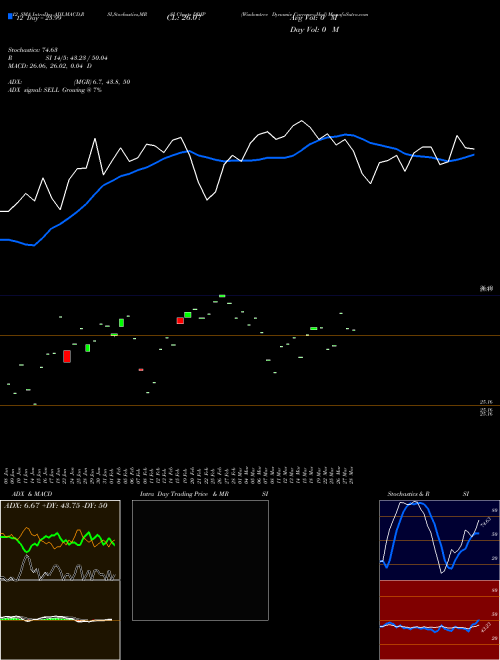Screen dimensions: 500x660
Task: Click the '12 Day = 25.99' legend text
Action: click(x=37, y=18)
